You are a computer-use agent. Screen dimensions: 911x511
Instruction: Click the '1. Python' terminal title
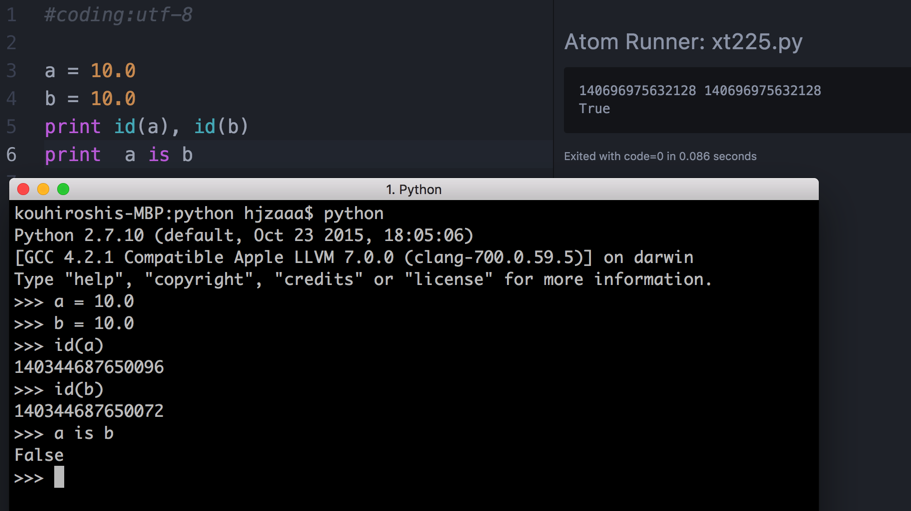414,190
